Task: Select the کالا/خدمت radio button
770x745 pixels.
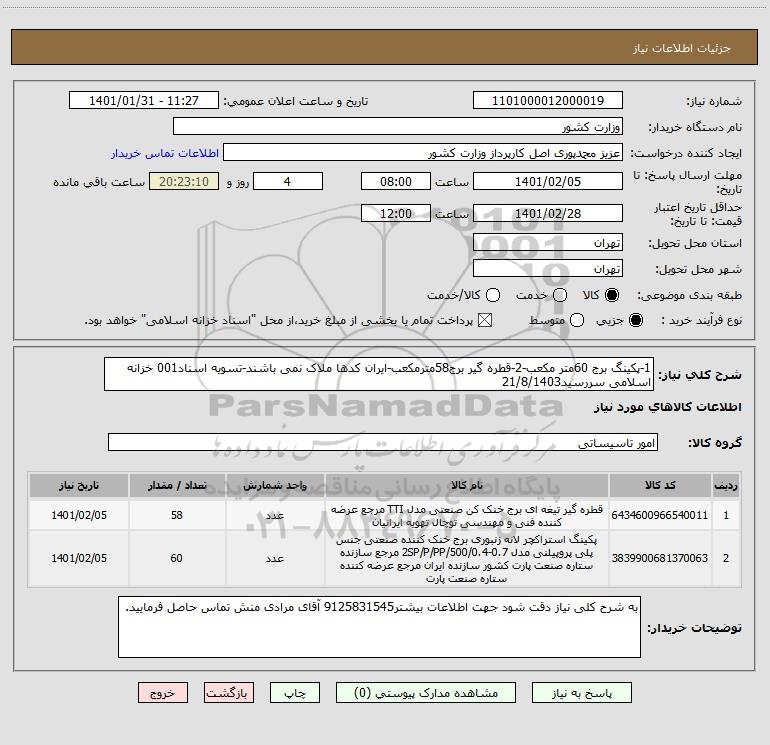Action: [x=493, y=295]
